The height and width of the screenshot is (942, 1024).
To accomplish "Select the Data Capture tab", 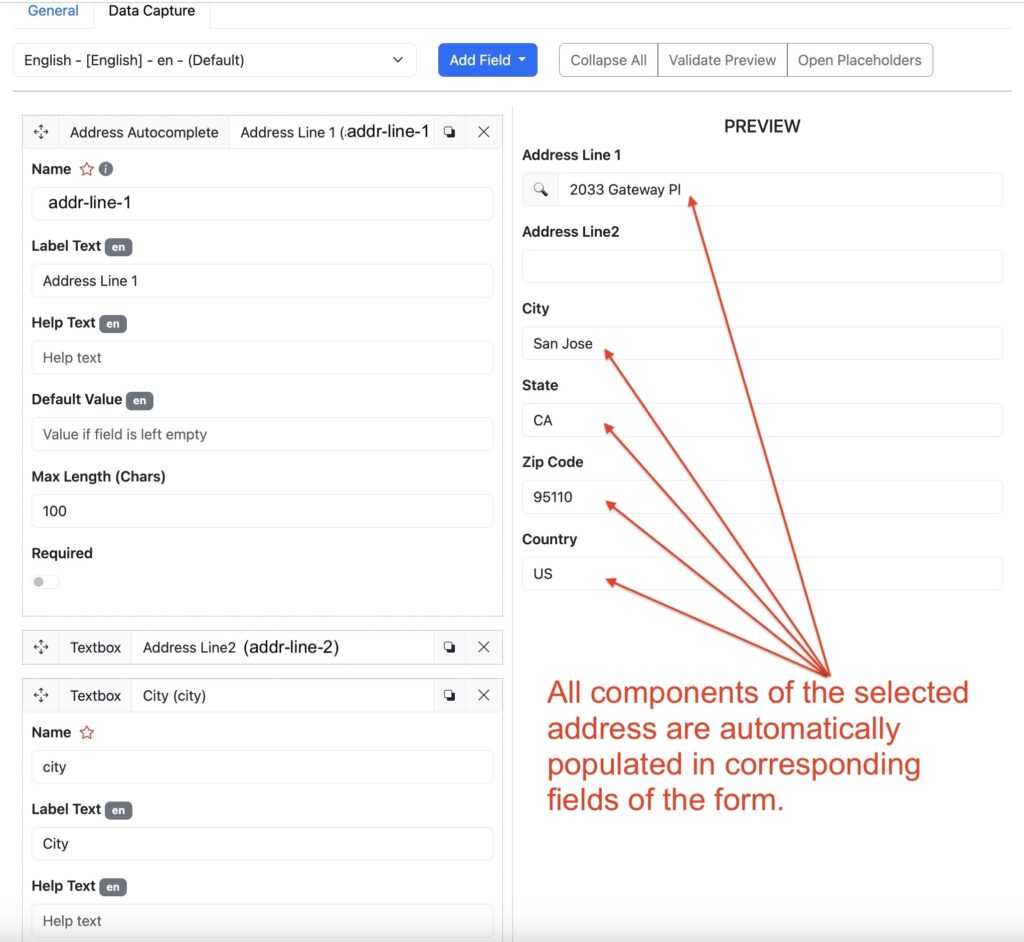I will pyautogui.click(x=152, y=11).
